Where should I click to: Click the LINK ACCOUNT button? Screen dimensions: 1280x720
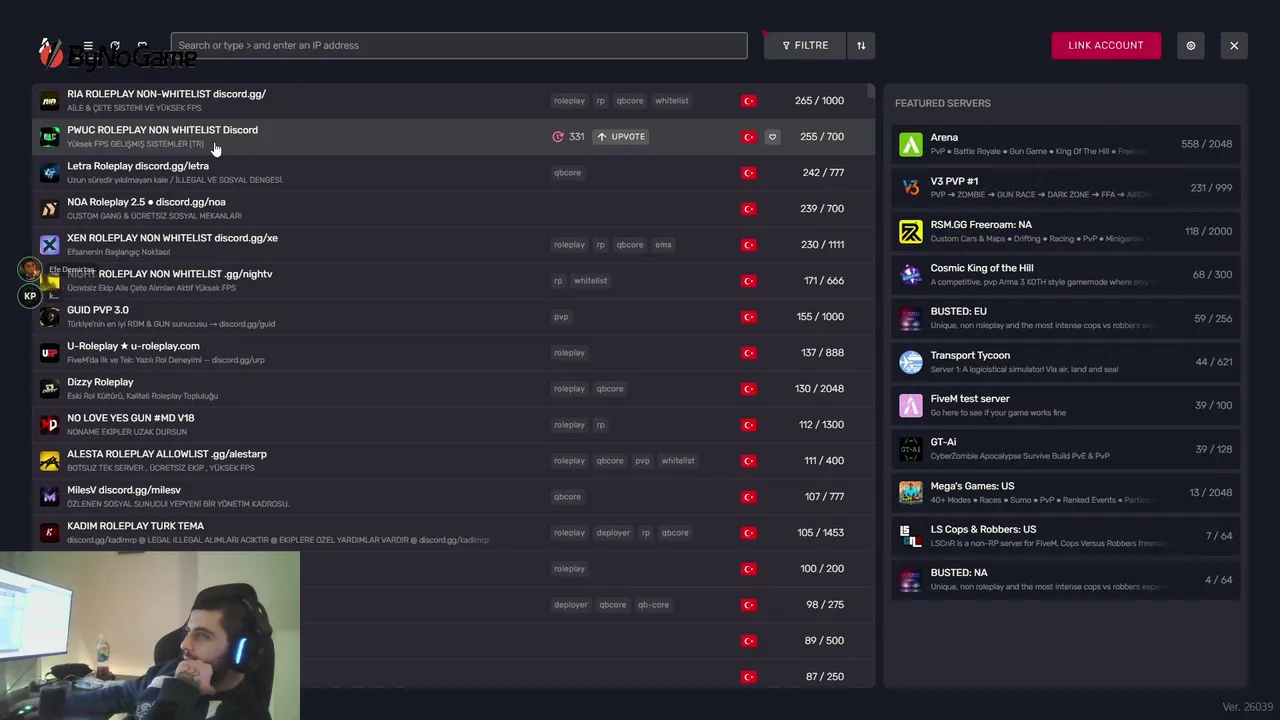pyautogui.click(x=1106, y=46)
